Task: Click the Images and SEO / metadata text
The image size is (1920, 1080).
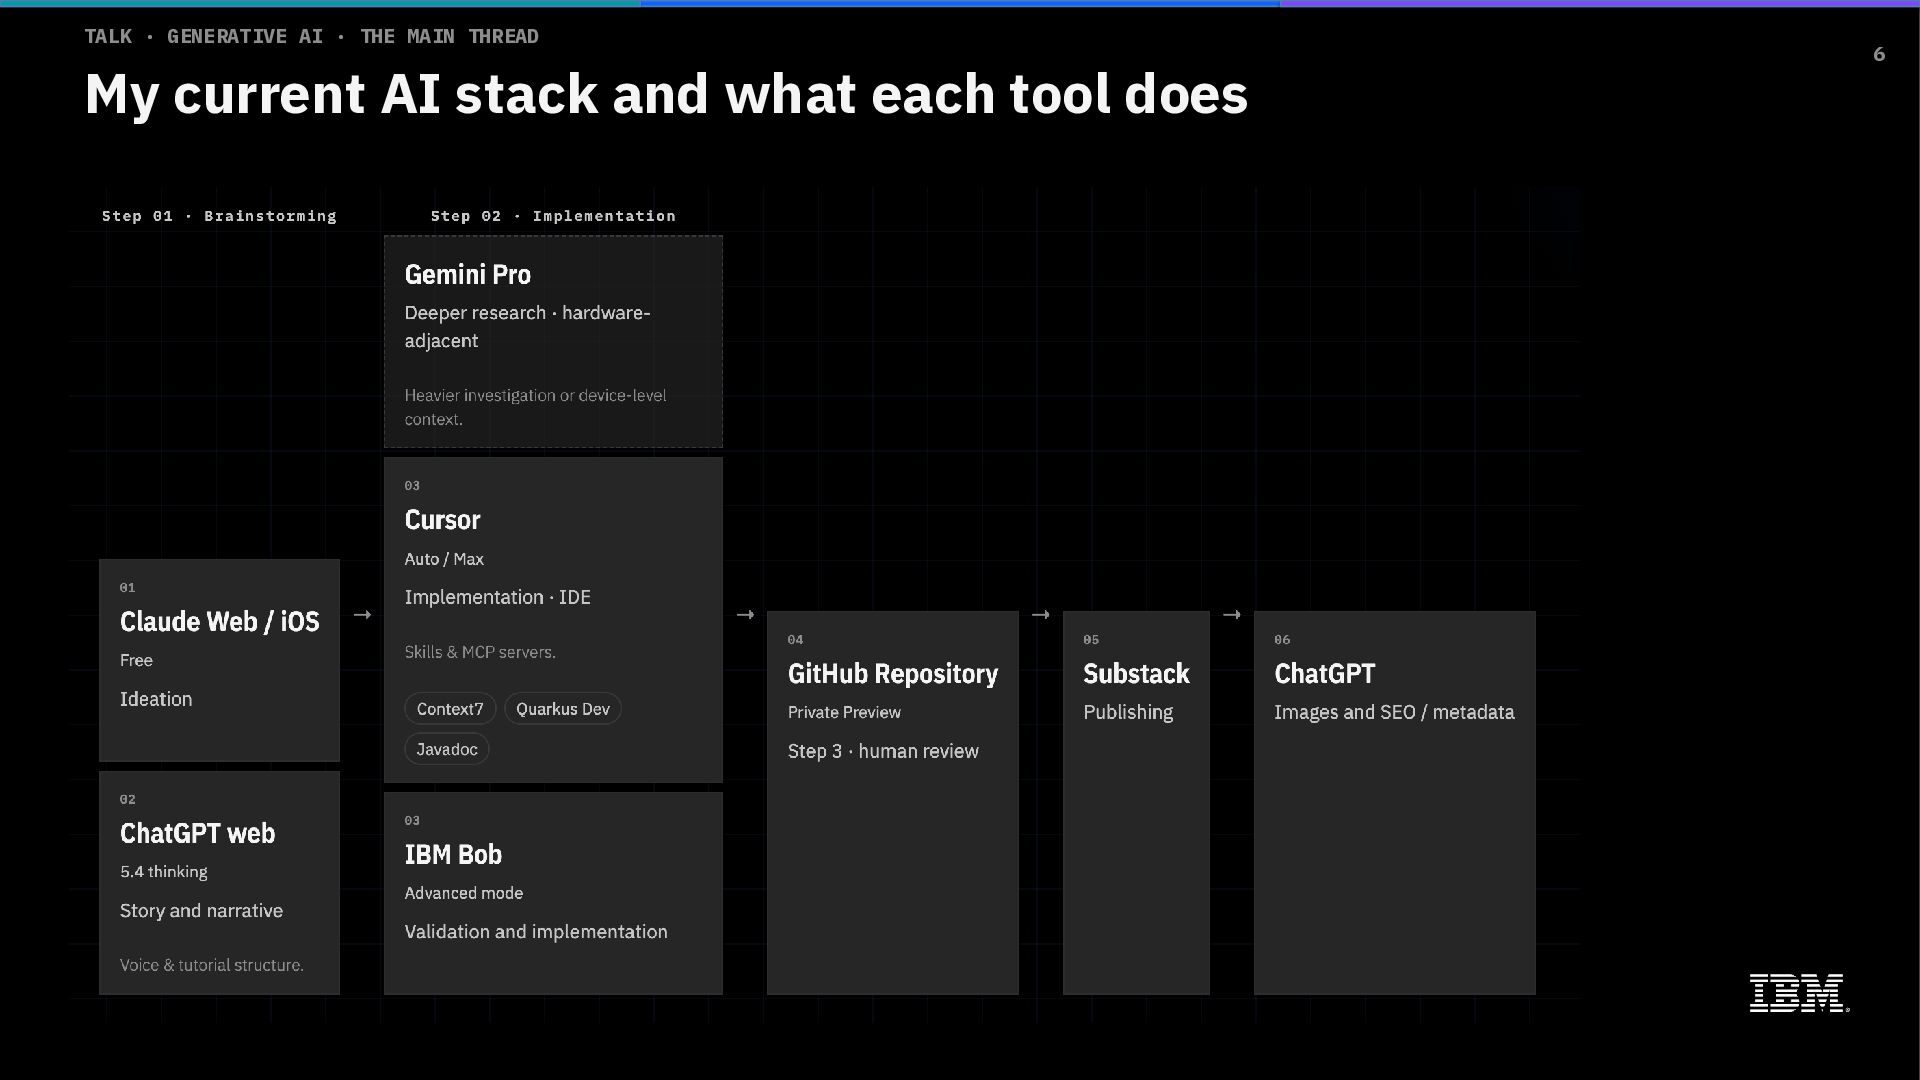Action: 1393,713
